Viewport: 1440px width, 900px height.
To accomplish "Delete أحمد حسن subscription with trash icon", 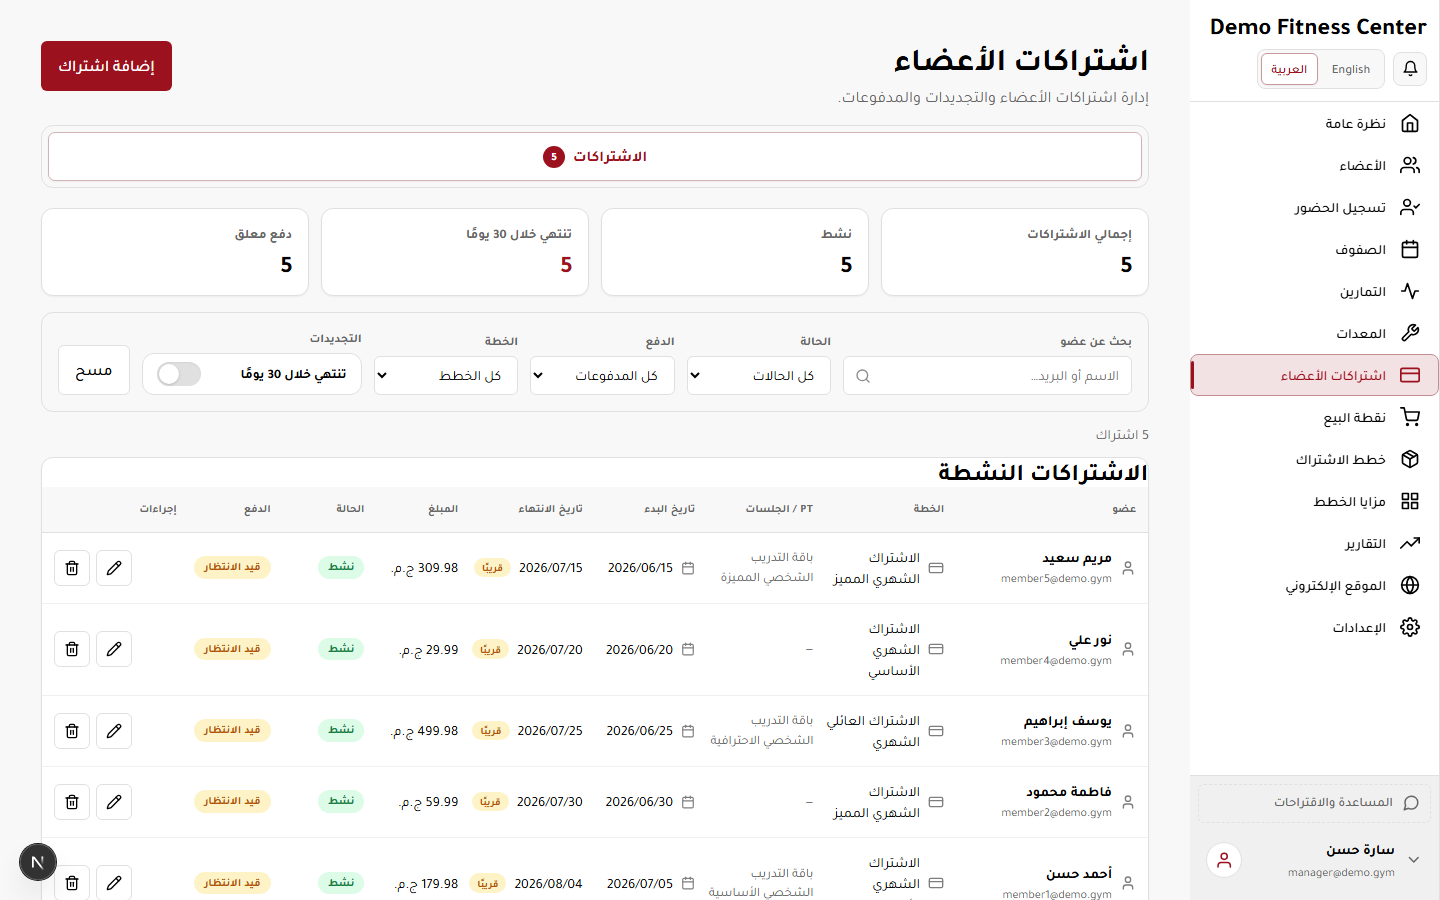I will click(x=72, y=883).
